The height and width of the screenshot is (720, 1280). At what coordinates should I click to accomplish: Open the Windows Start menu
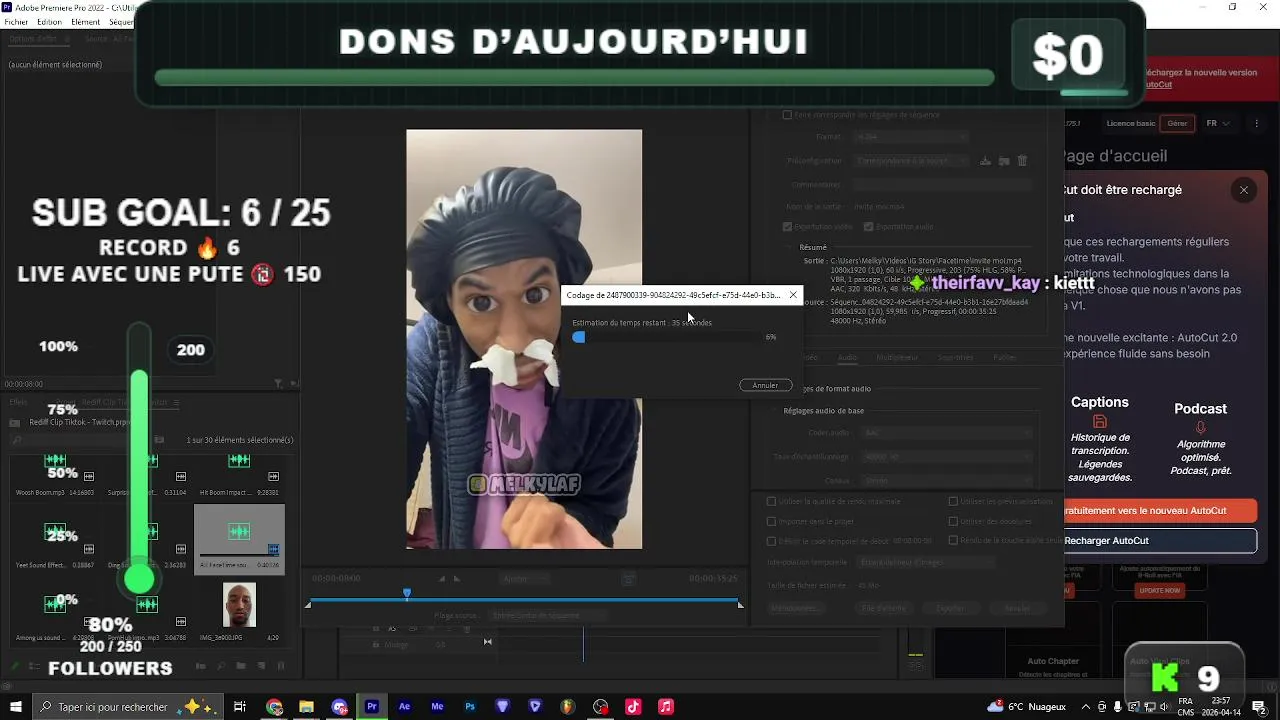(x=15, y=707)
